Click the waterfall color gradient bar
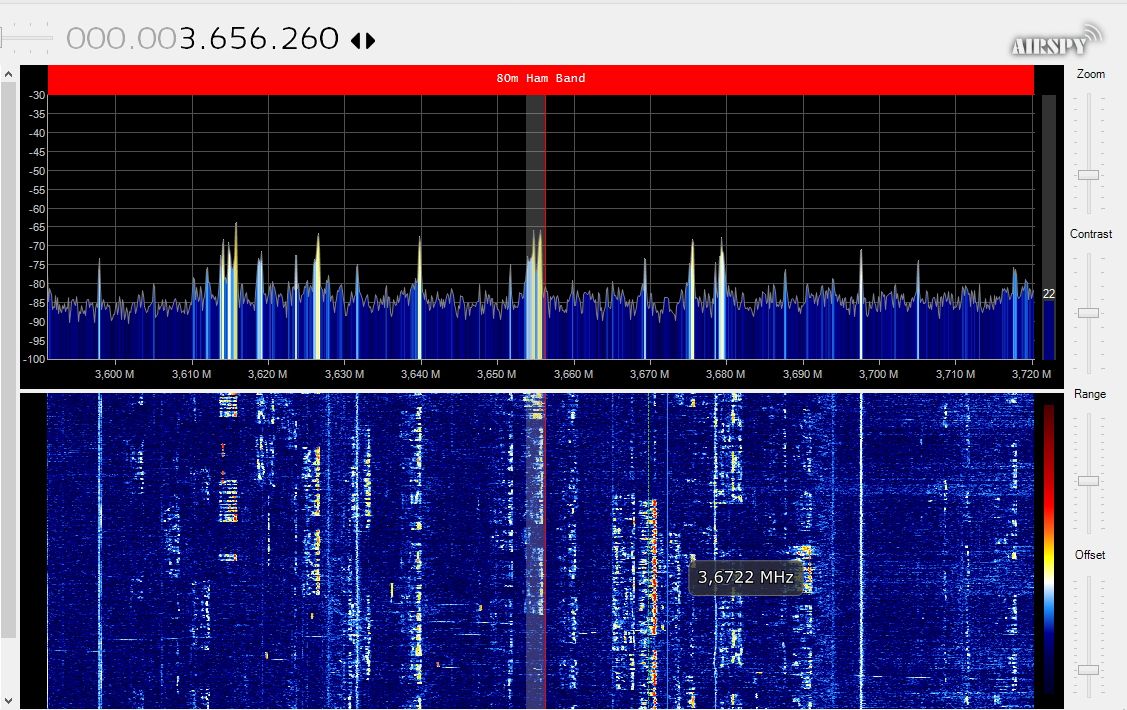Screen dimensions: 1127x710 1049,548
